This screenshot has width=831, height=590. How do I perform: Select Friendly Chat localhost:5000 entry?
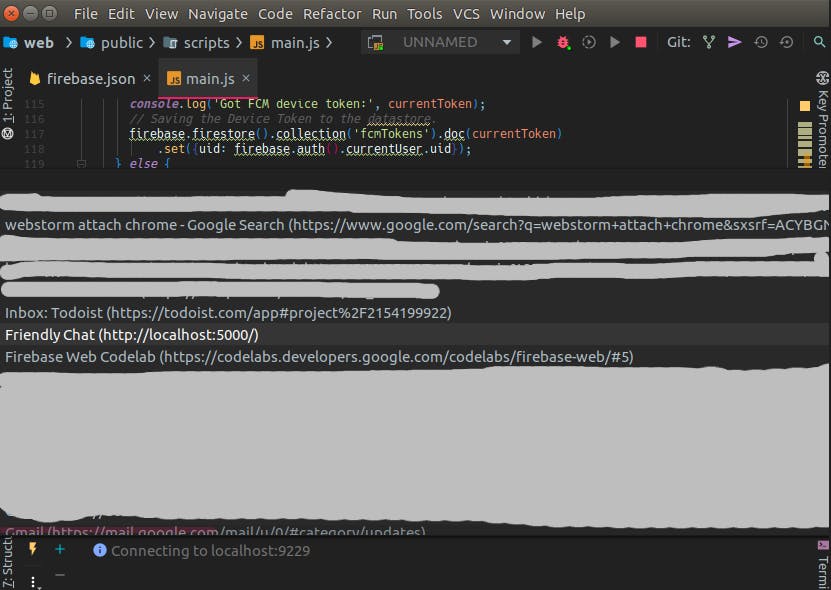[416, 335]
